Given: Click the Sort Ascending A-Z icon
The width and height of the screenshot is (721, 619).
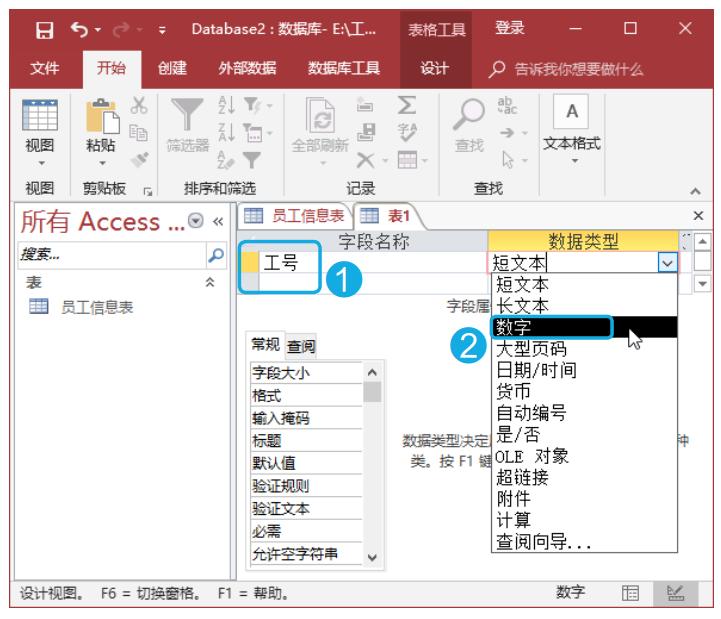Looking at the screenshot, I should 227,105.
